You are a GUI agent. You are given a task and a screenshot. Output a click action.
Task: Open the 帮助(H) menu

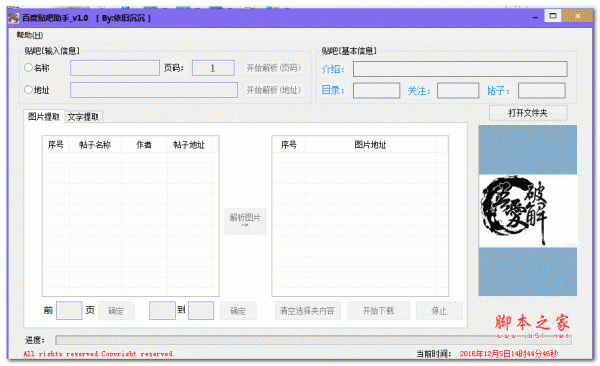coord(29,35)
